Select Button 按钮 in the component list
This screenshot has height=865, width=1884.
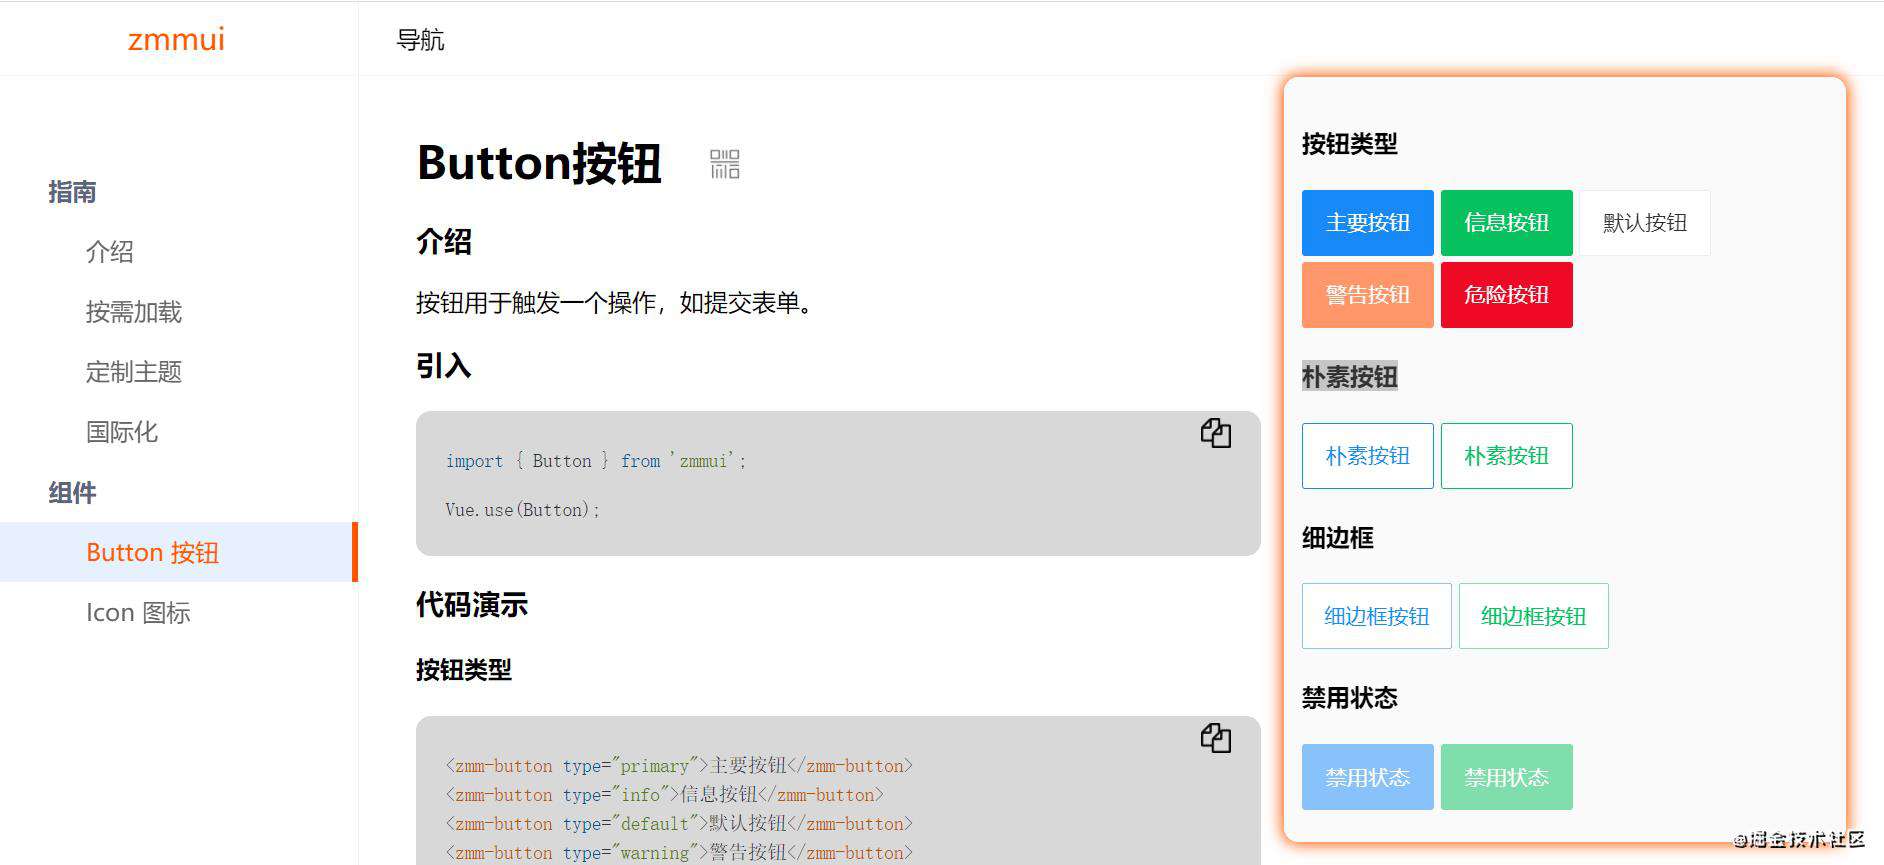pos(178,552)
